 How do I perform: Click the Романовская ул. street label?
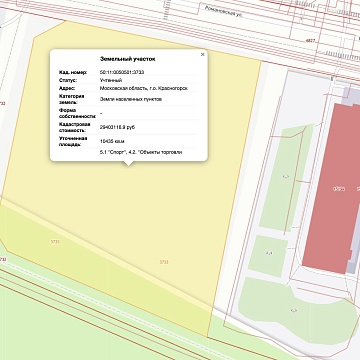(224, 12)
